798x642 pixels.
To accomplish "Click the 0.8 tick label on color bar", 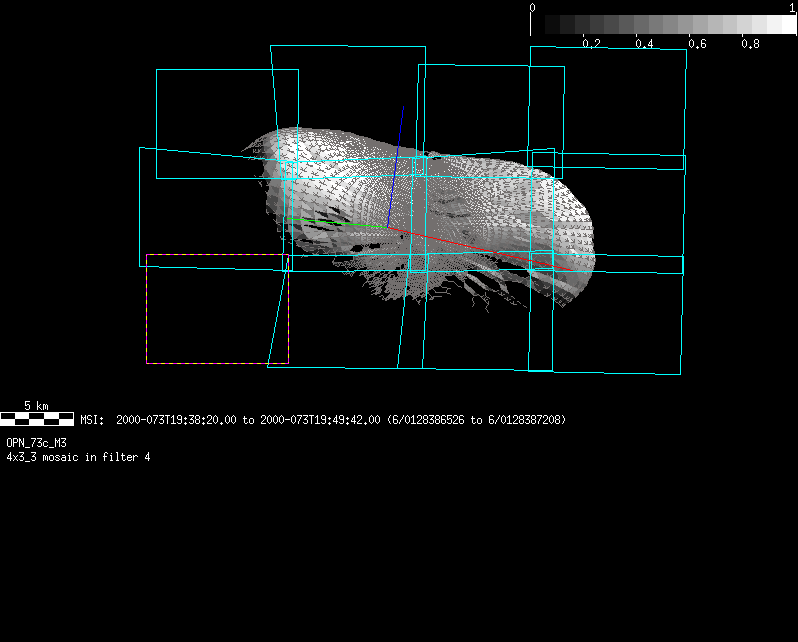I will pyautogui.click(x=750, y=44).
